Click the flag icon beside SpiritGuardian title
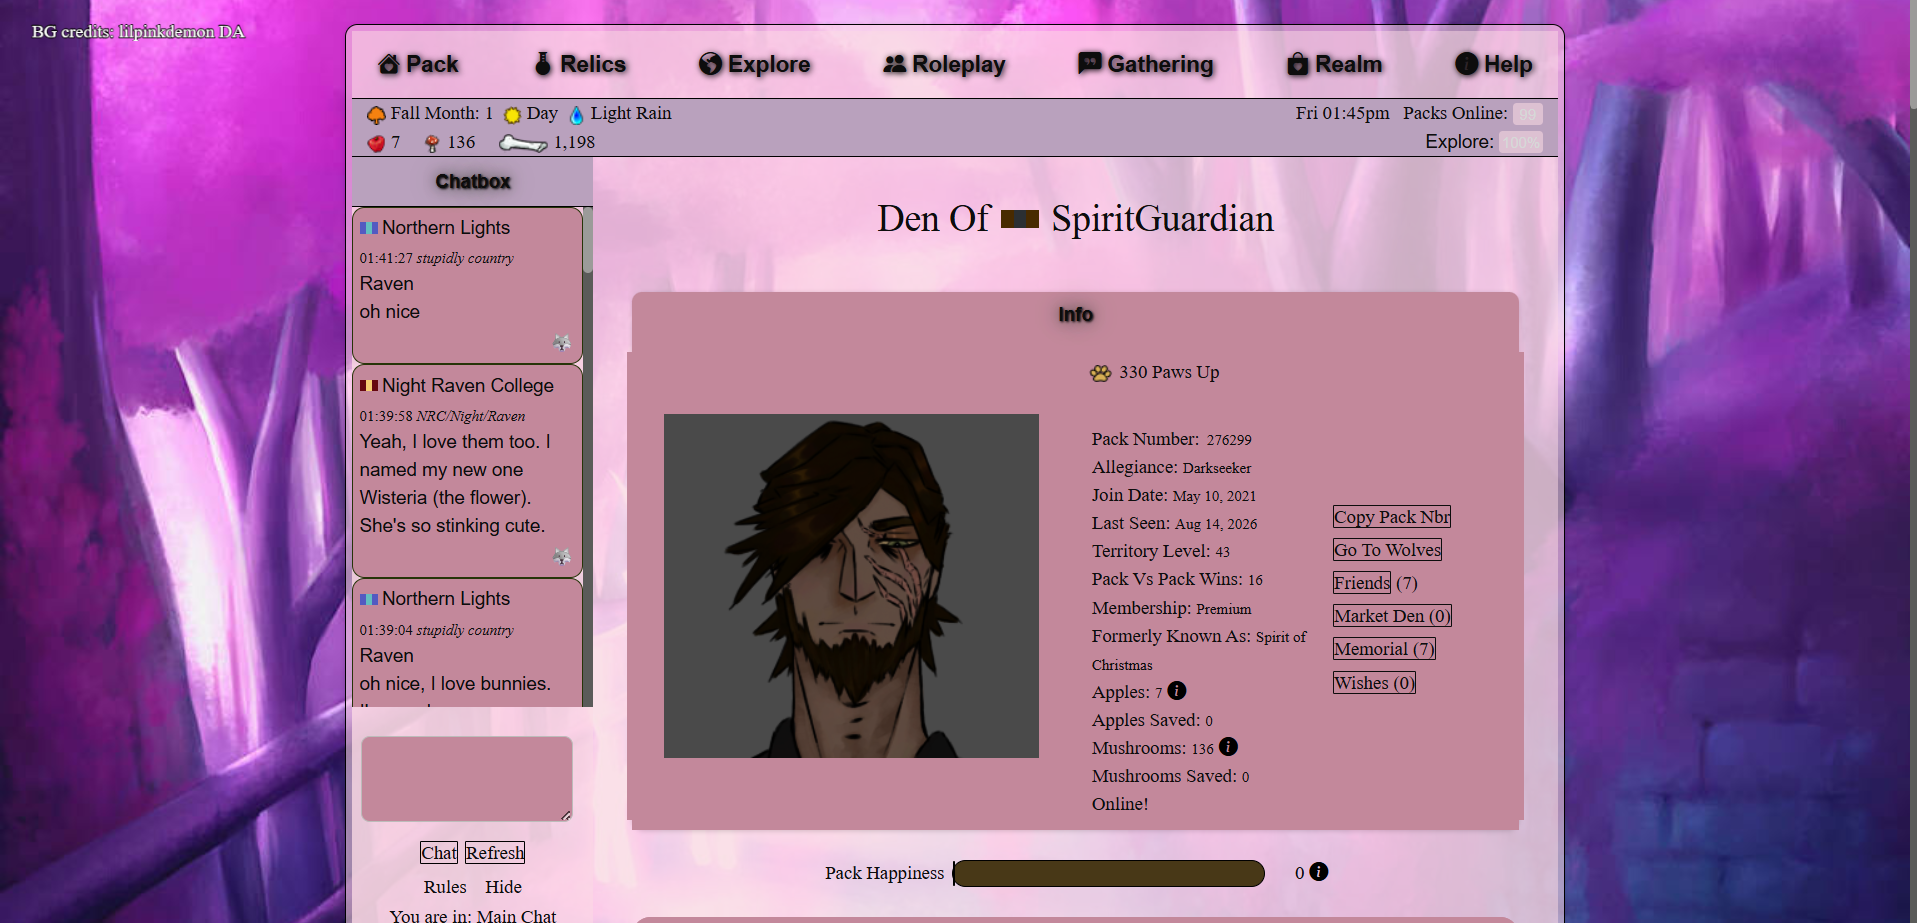Screen dimensions: 1917x923 (1020, 218)
